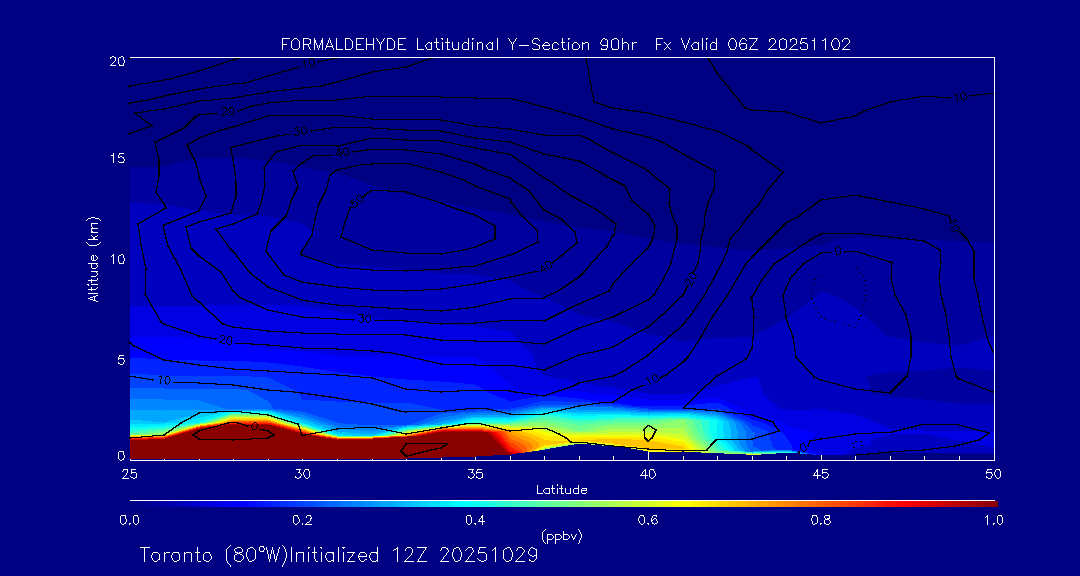Image resolution: width=1080 pixels, height=576 pixels.
Task: Click the x-axis tick label 25
Action: click(x=129, y=473)
